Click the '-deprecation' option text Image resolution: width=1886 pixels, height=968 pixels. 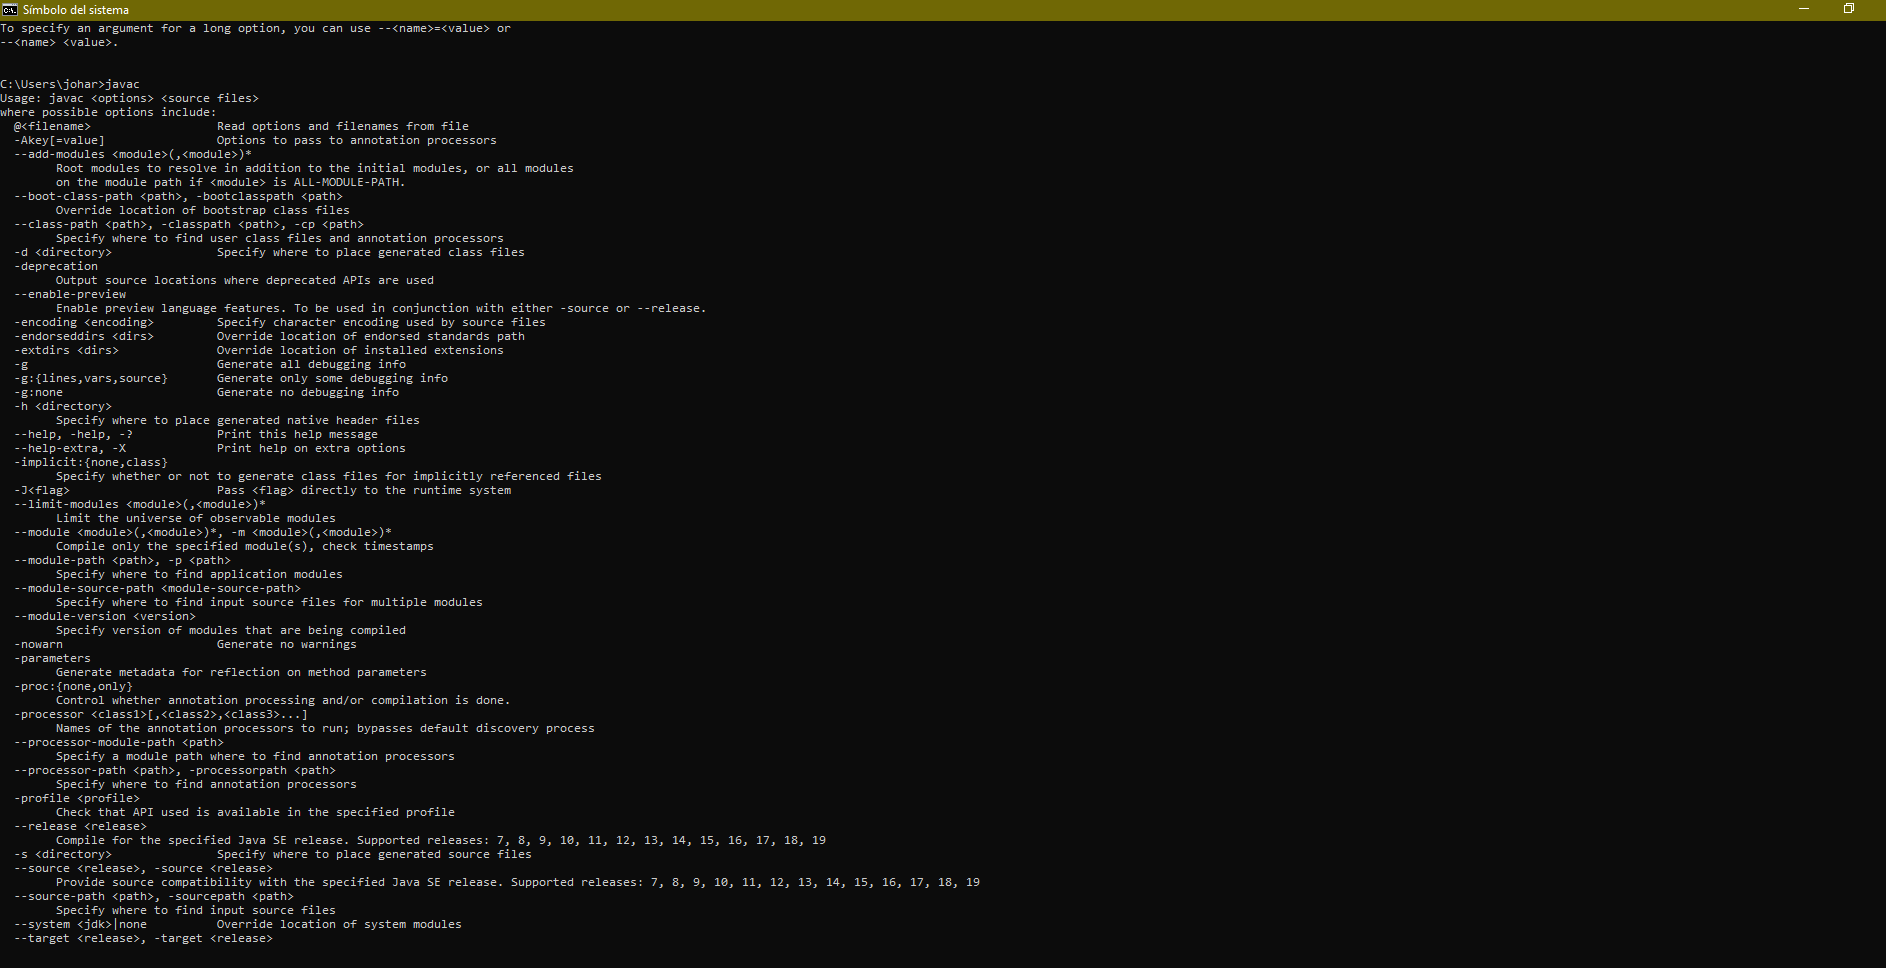(x=56, y=266)
